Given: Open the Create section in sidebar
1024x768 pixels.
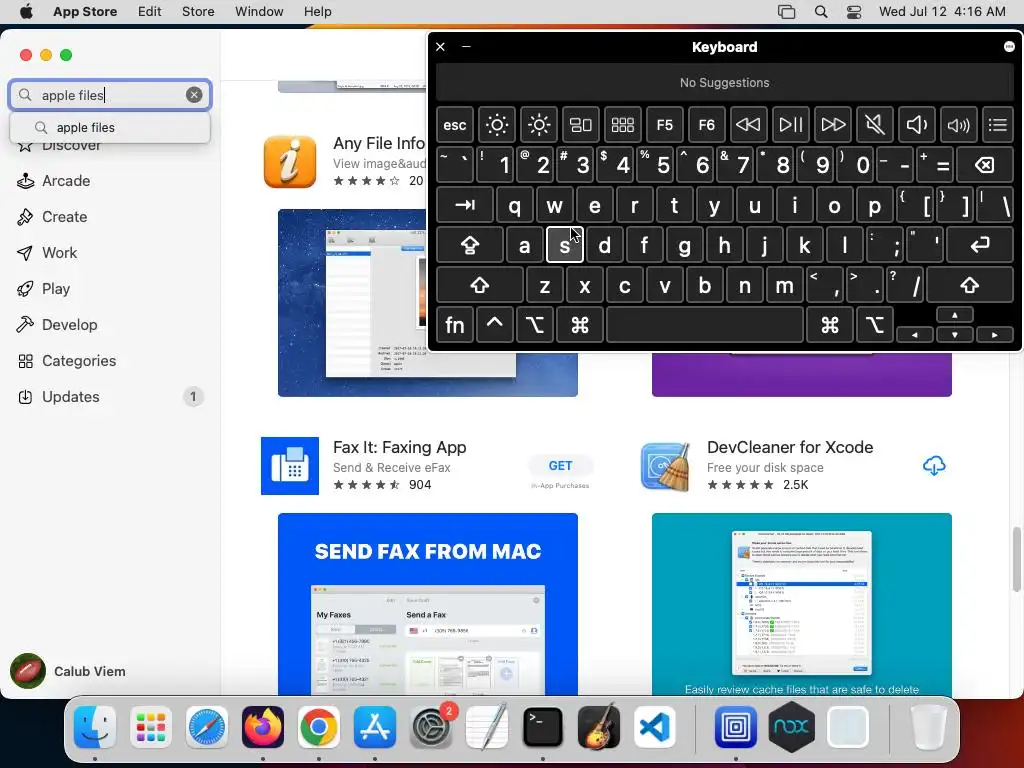Looking at the screenshot, I should click(65, 217).
